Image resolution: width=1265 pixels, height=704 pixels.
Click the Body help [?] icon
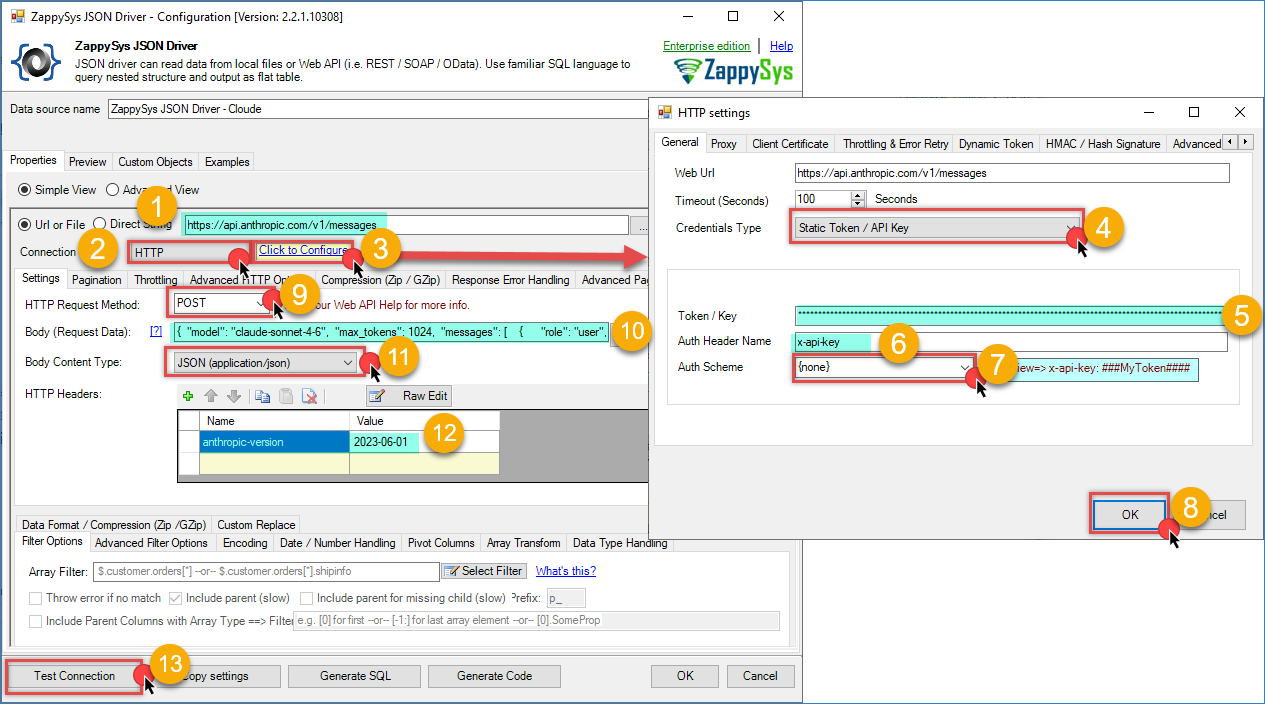(156, 331)
